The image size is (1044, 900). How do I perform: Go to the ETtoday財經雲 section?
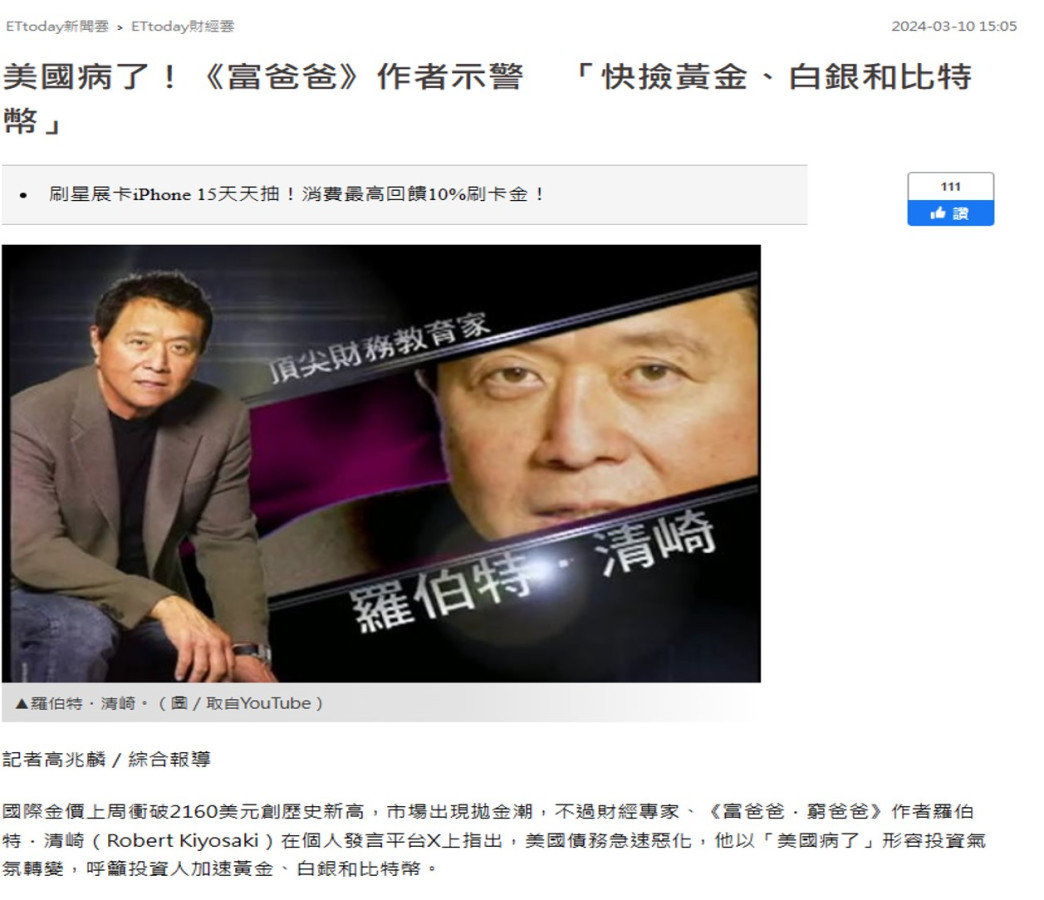pyautogui.click(x=182, y=27)
